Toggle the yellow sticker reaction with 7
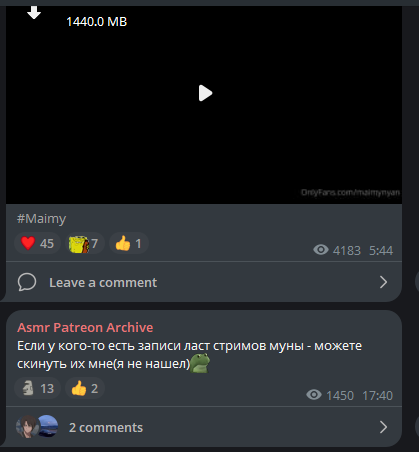 [85, 243]
